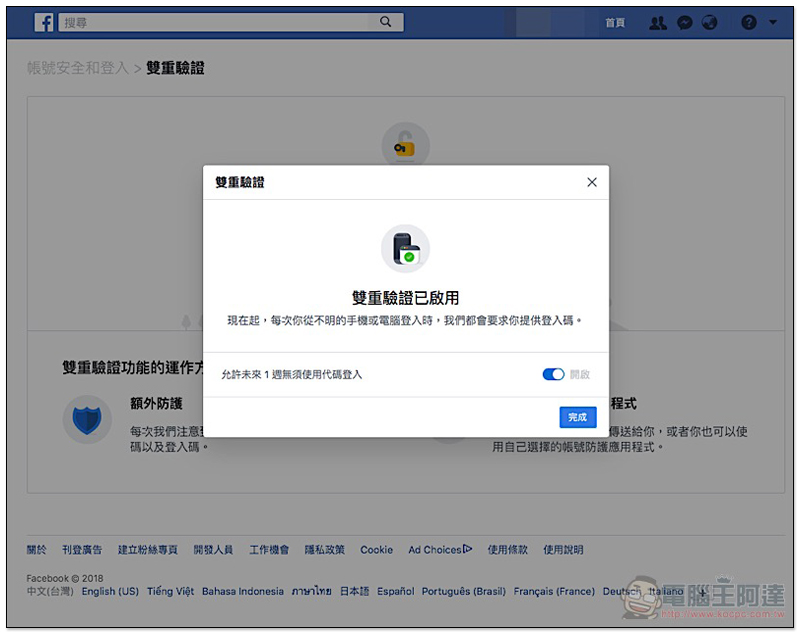The image size is (800, 635).
Task: Open the Cookie footer link
Action: (377, 550)
